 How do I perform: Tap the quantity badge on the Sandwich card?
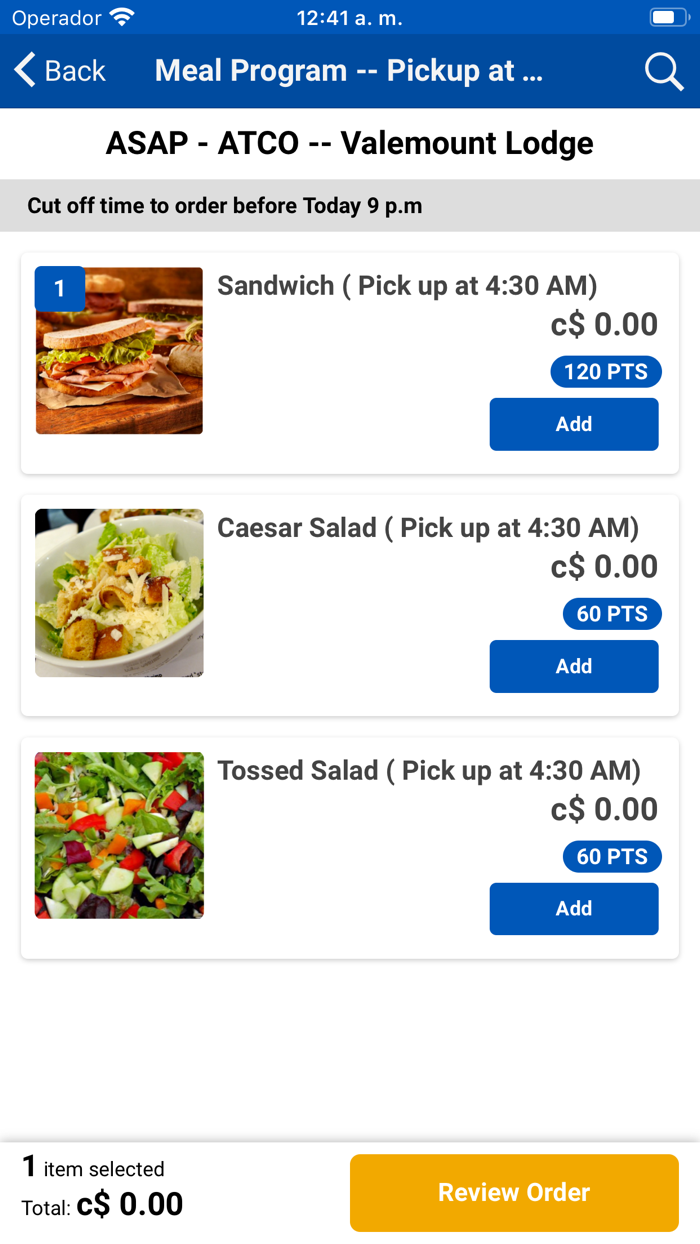[x=59, y=288]
